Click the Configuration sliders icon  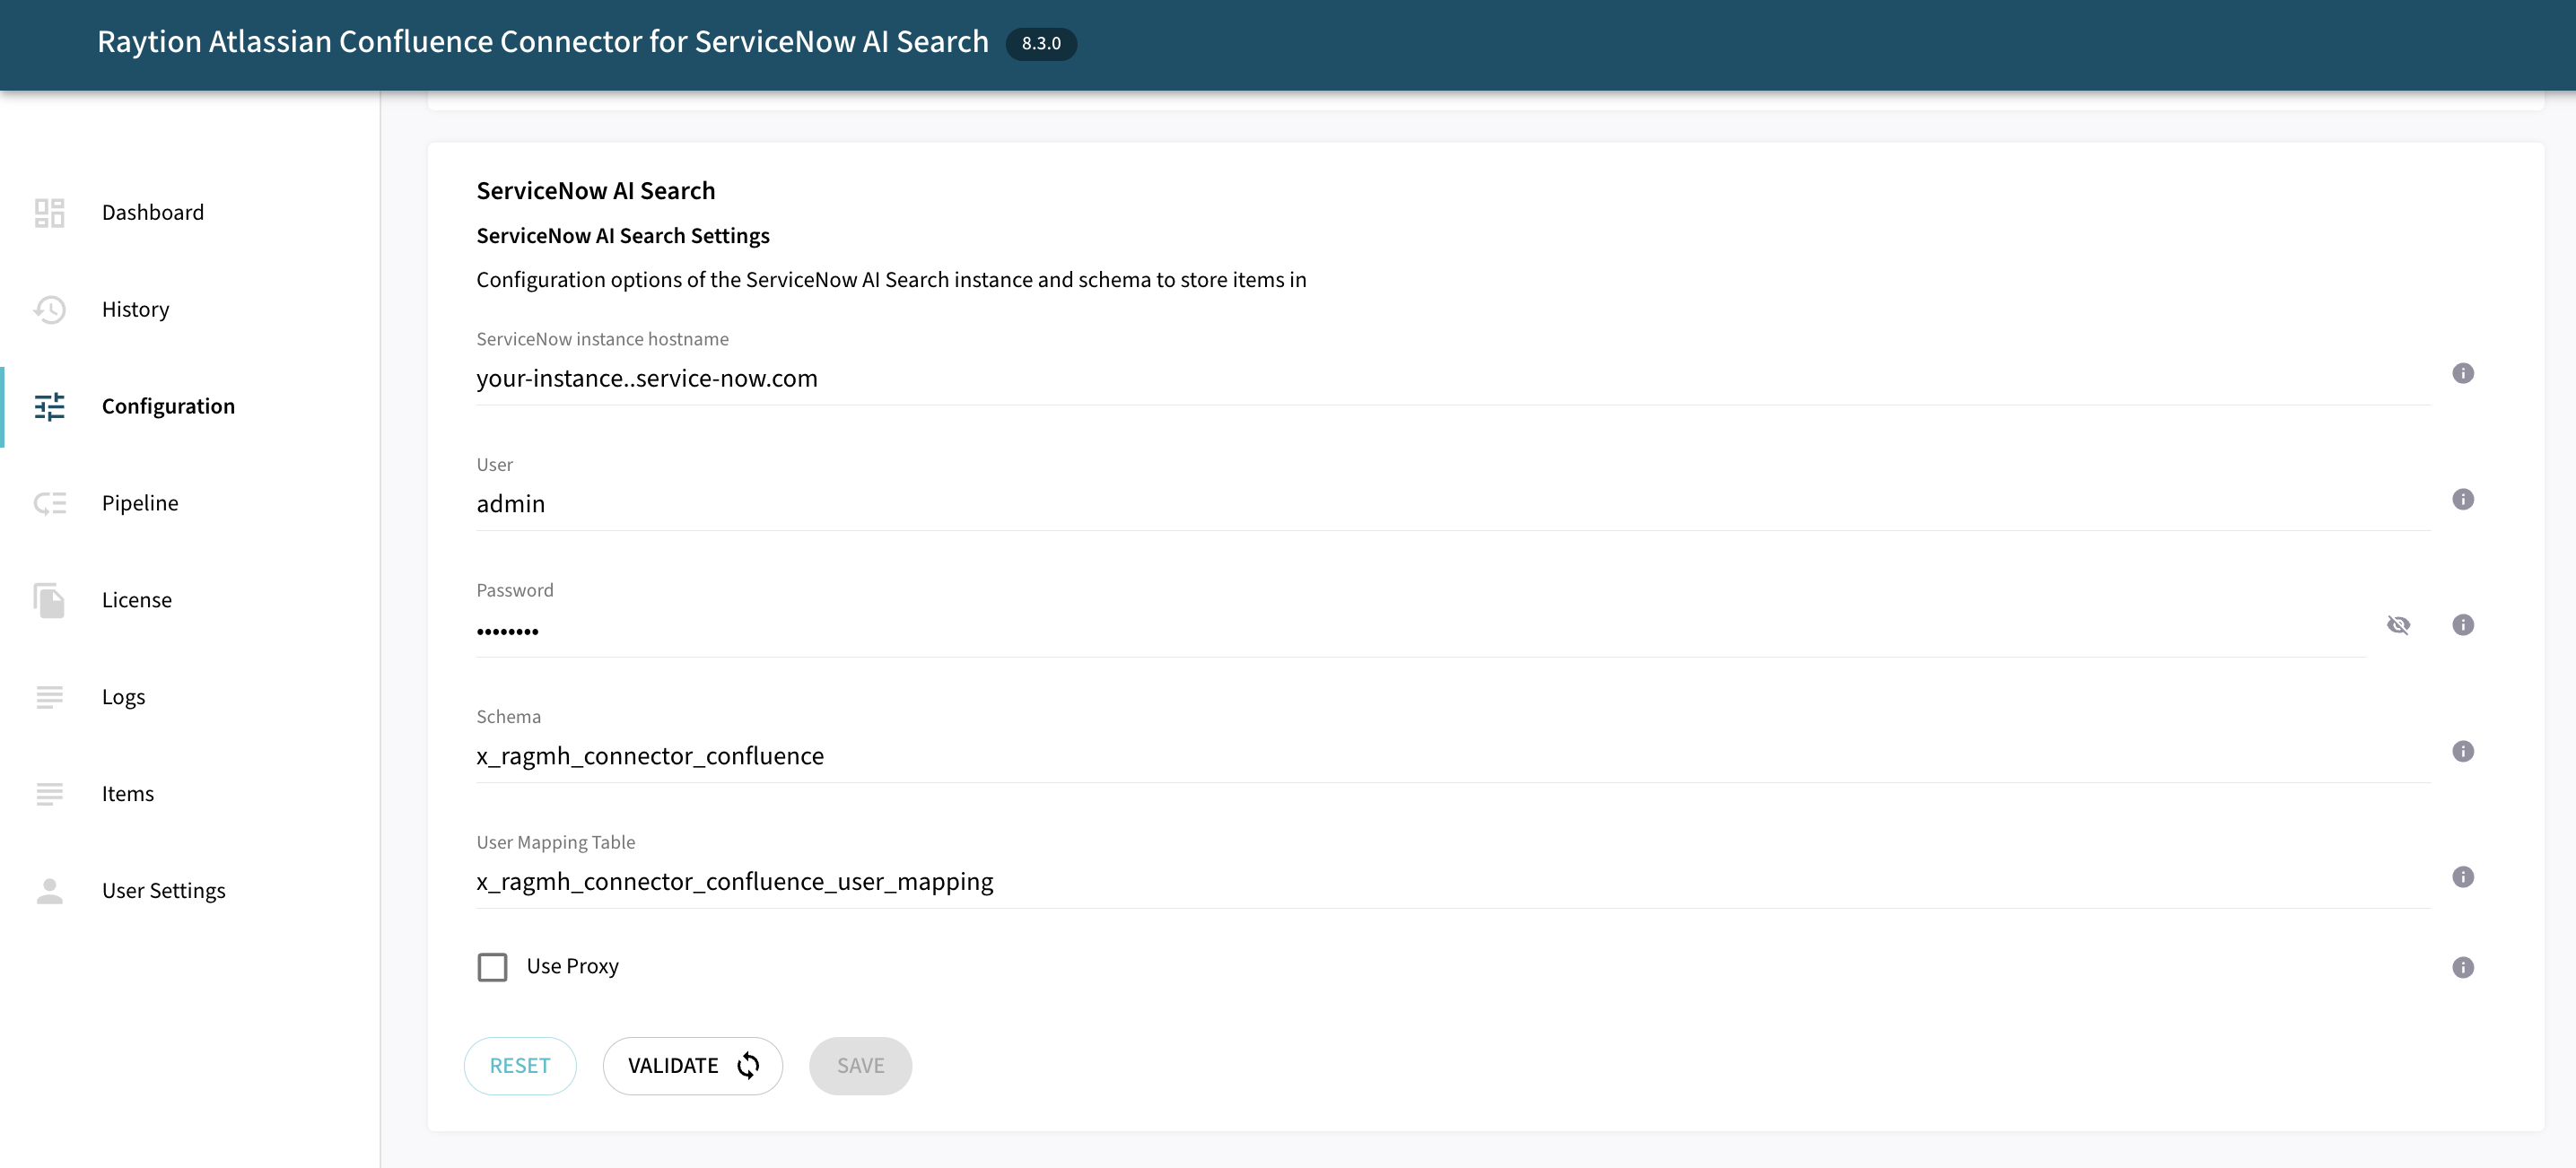[x=48, y=406]
